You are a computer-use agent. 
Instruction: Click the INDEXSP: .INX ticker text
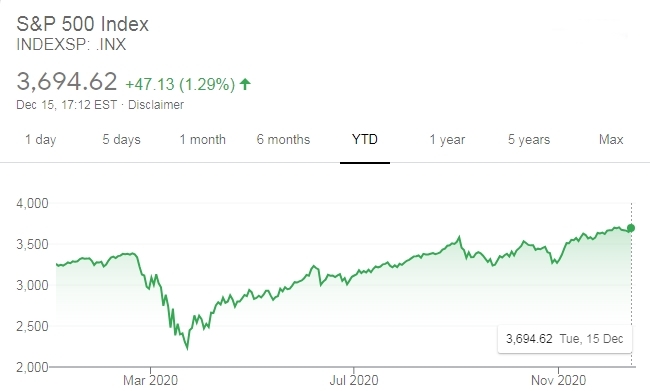pos(71,44)
